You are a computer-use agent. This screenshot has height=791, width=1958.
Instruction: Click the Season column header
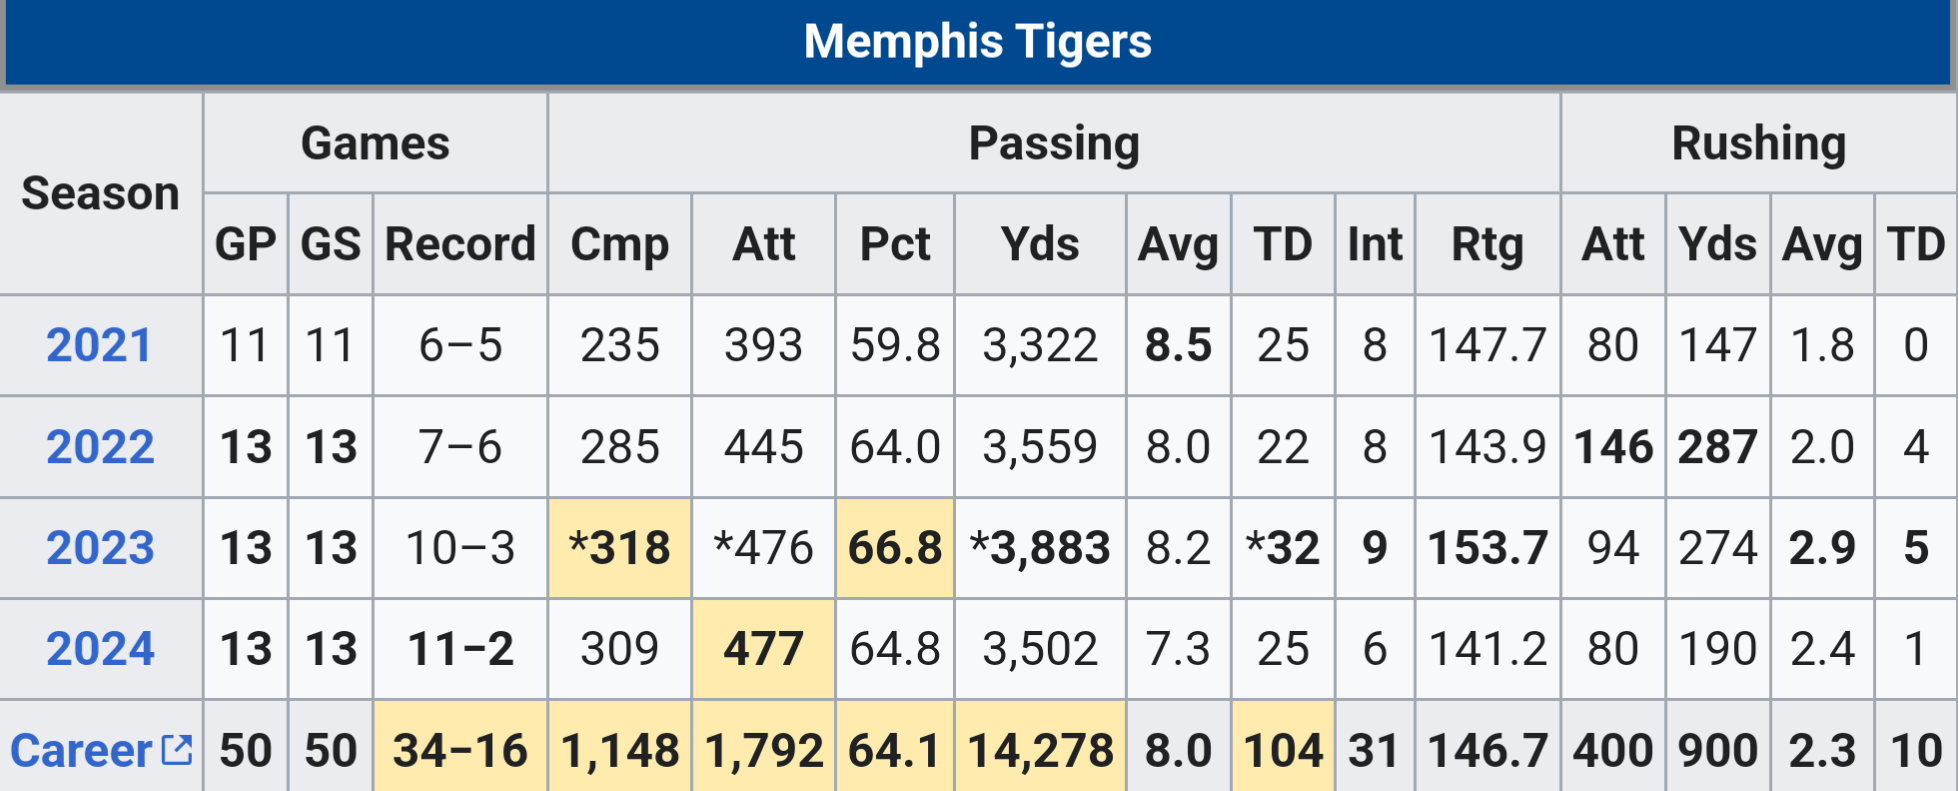point(100,193)
